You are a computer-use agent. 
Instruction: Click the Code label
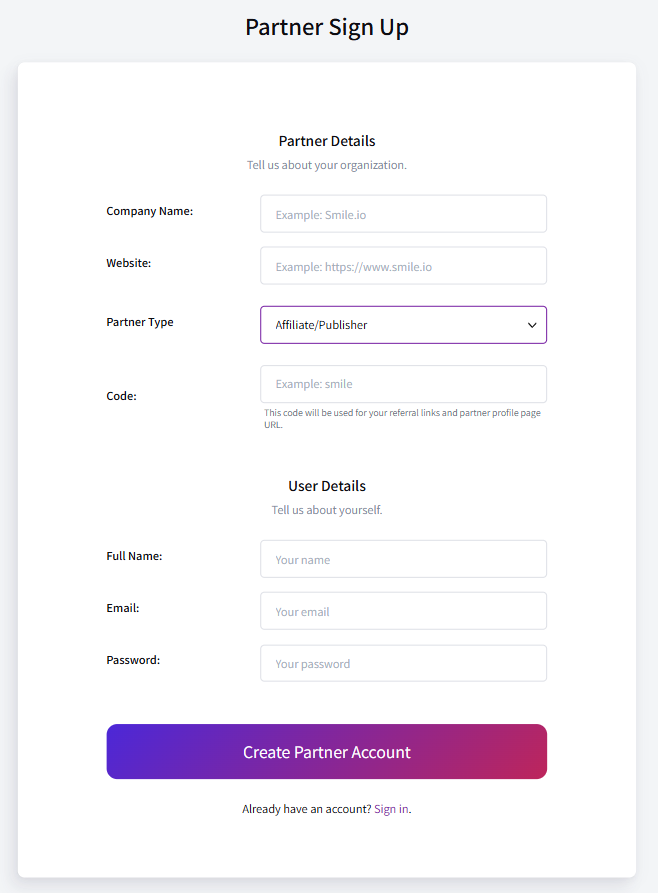click(x=121, y=395)
